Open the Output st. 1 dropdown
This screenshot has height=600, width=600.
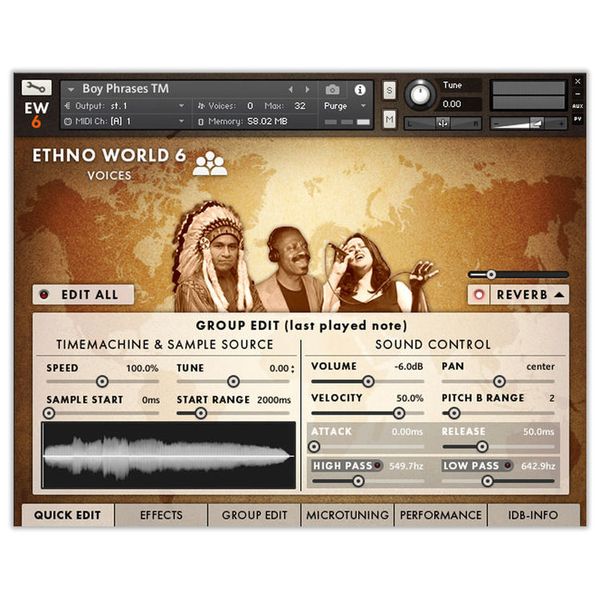point(181,106)
